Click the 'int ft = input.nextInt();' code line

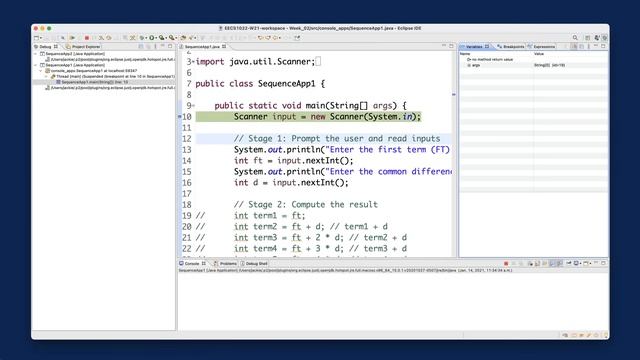point(293,161)
